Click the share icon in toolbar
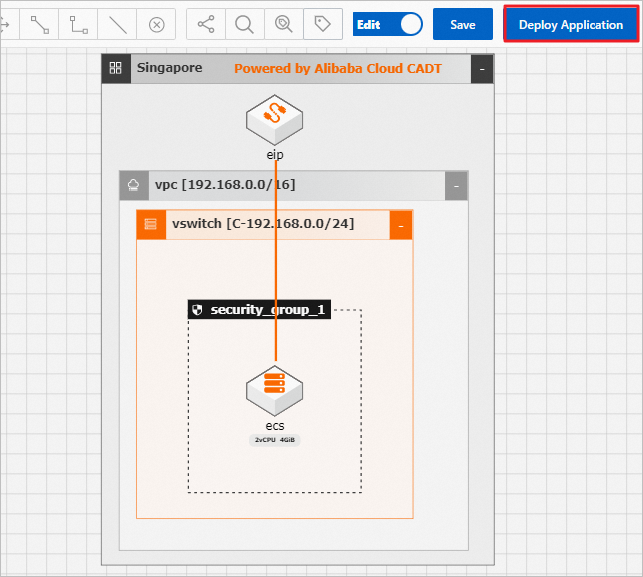Image resolution: width=643 pixels, height=577 pixels. [206, 24]
